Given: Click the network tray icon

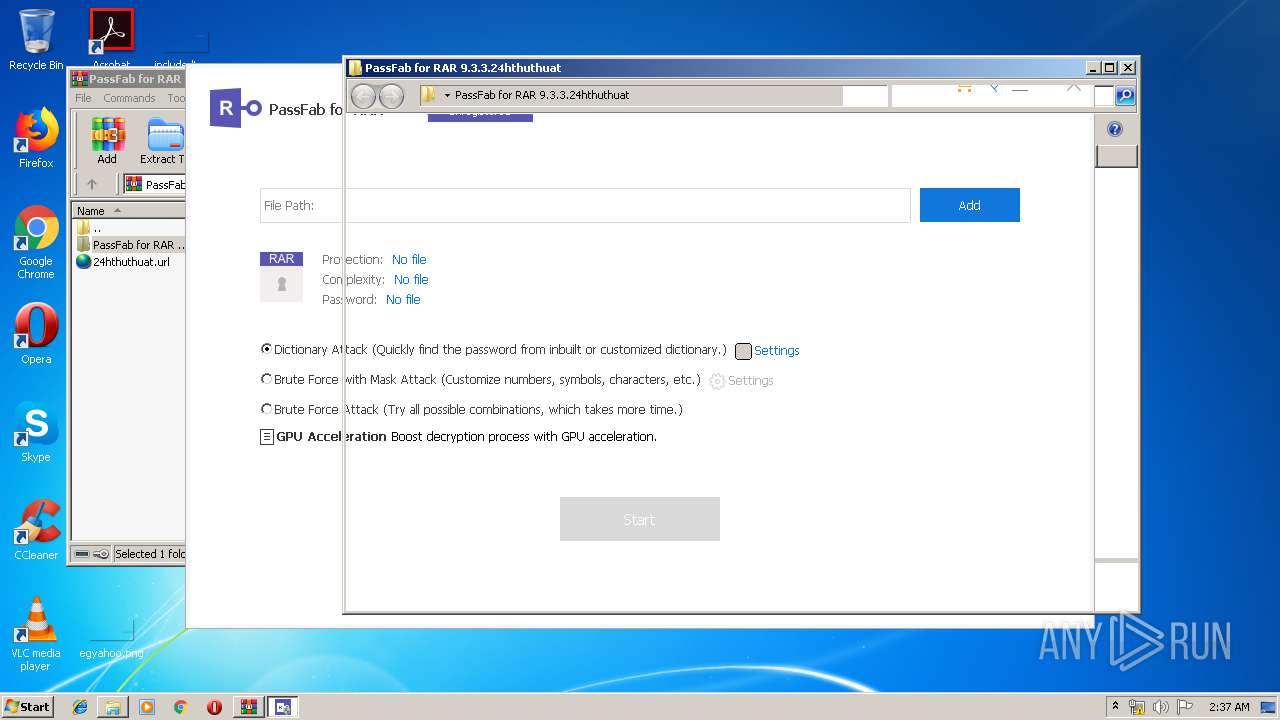Looking at the screenshot, I should 1137,707.
